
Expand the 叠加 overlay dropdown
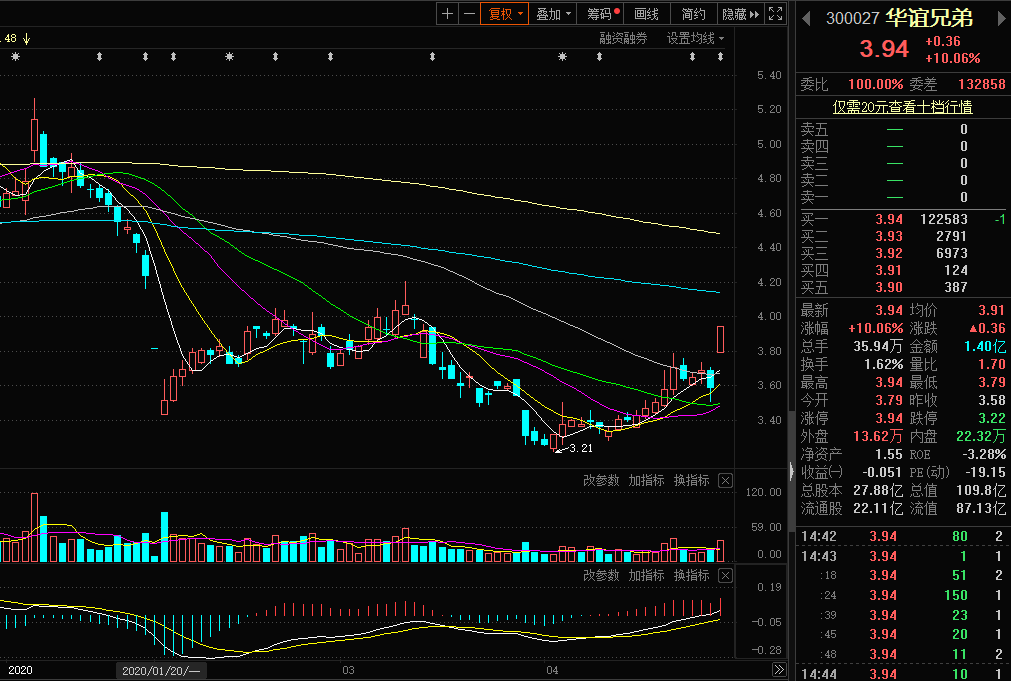coord(553,13)
